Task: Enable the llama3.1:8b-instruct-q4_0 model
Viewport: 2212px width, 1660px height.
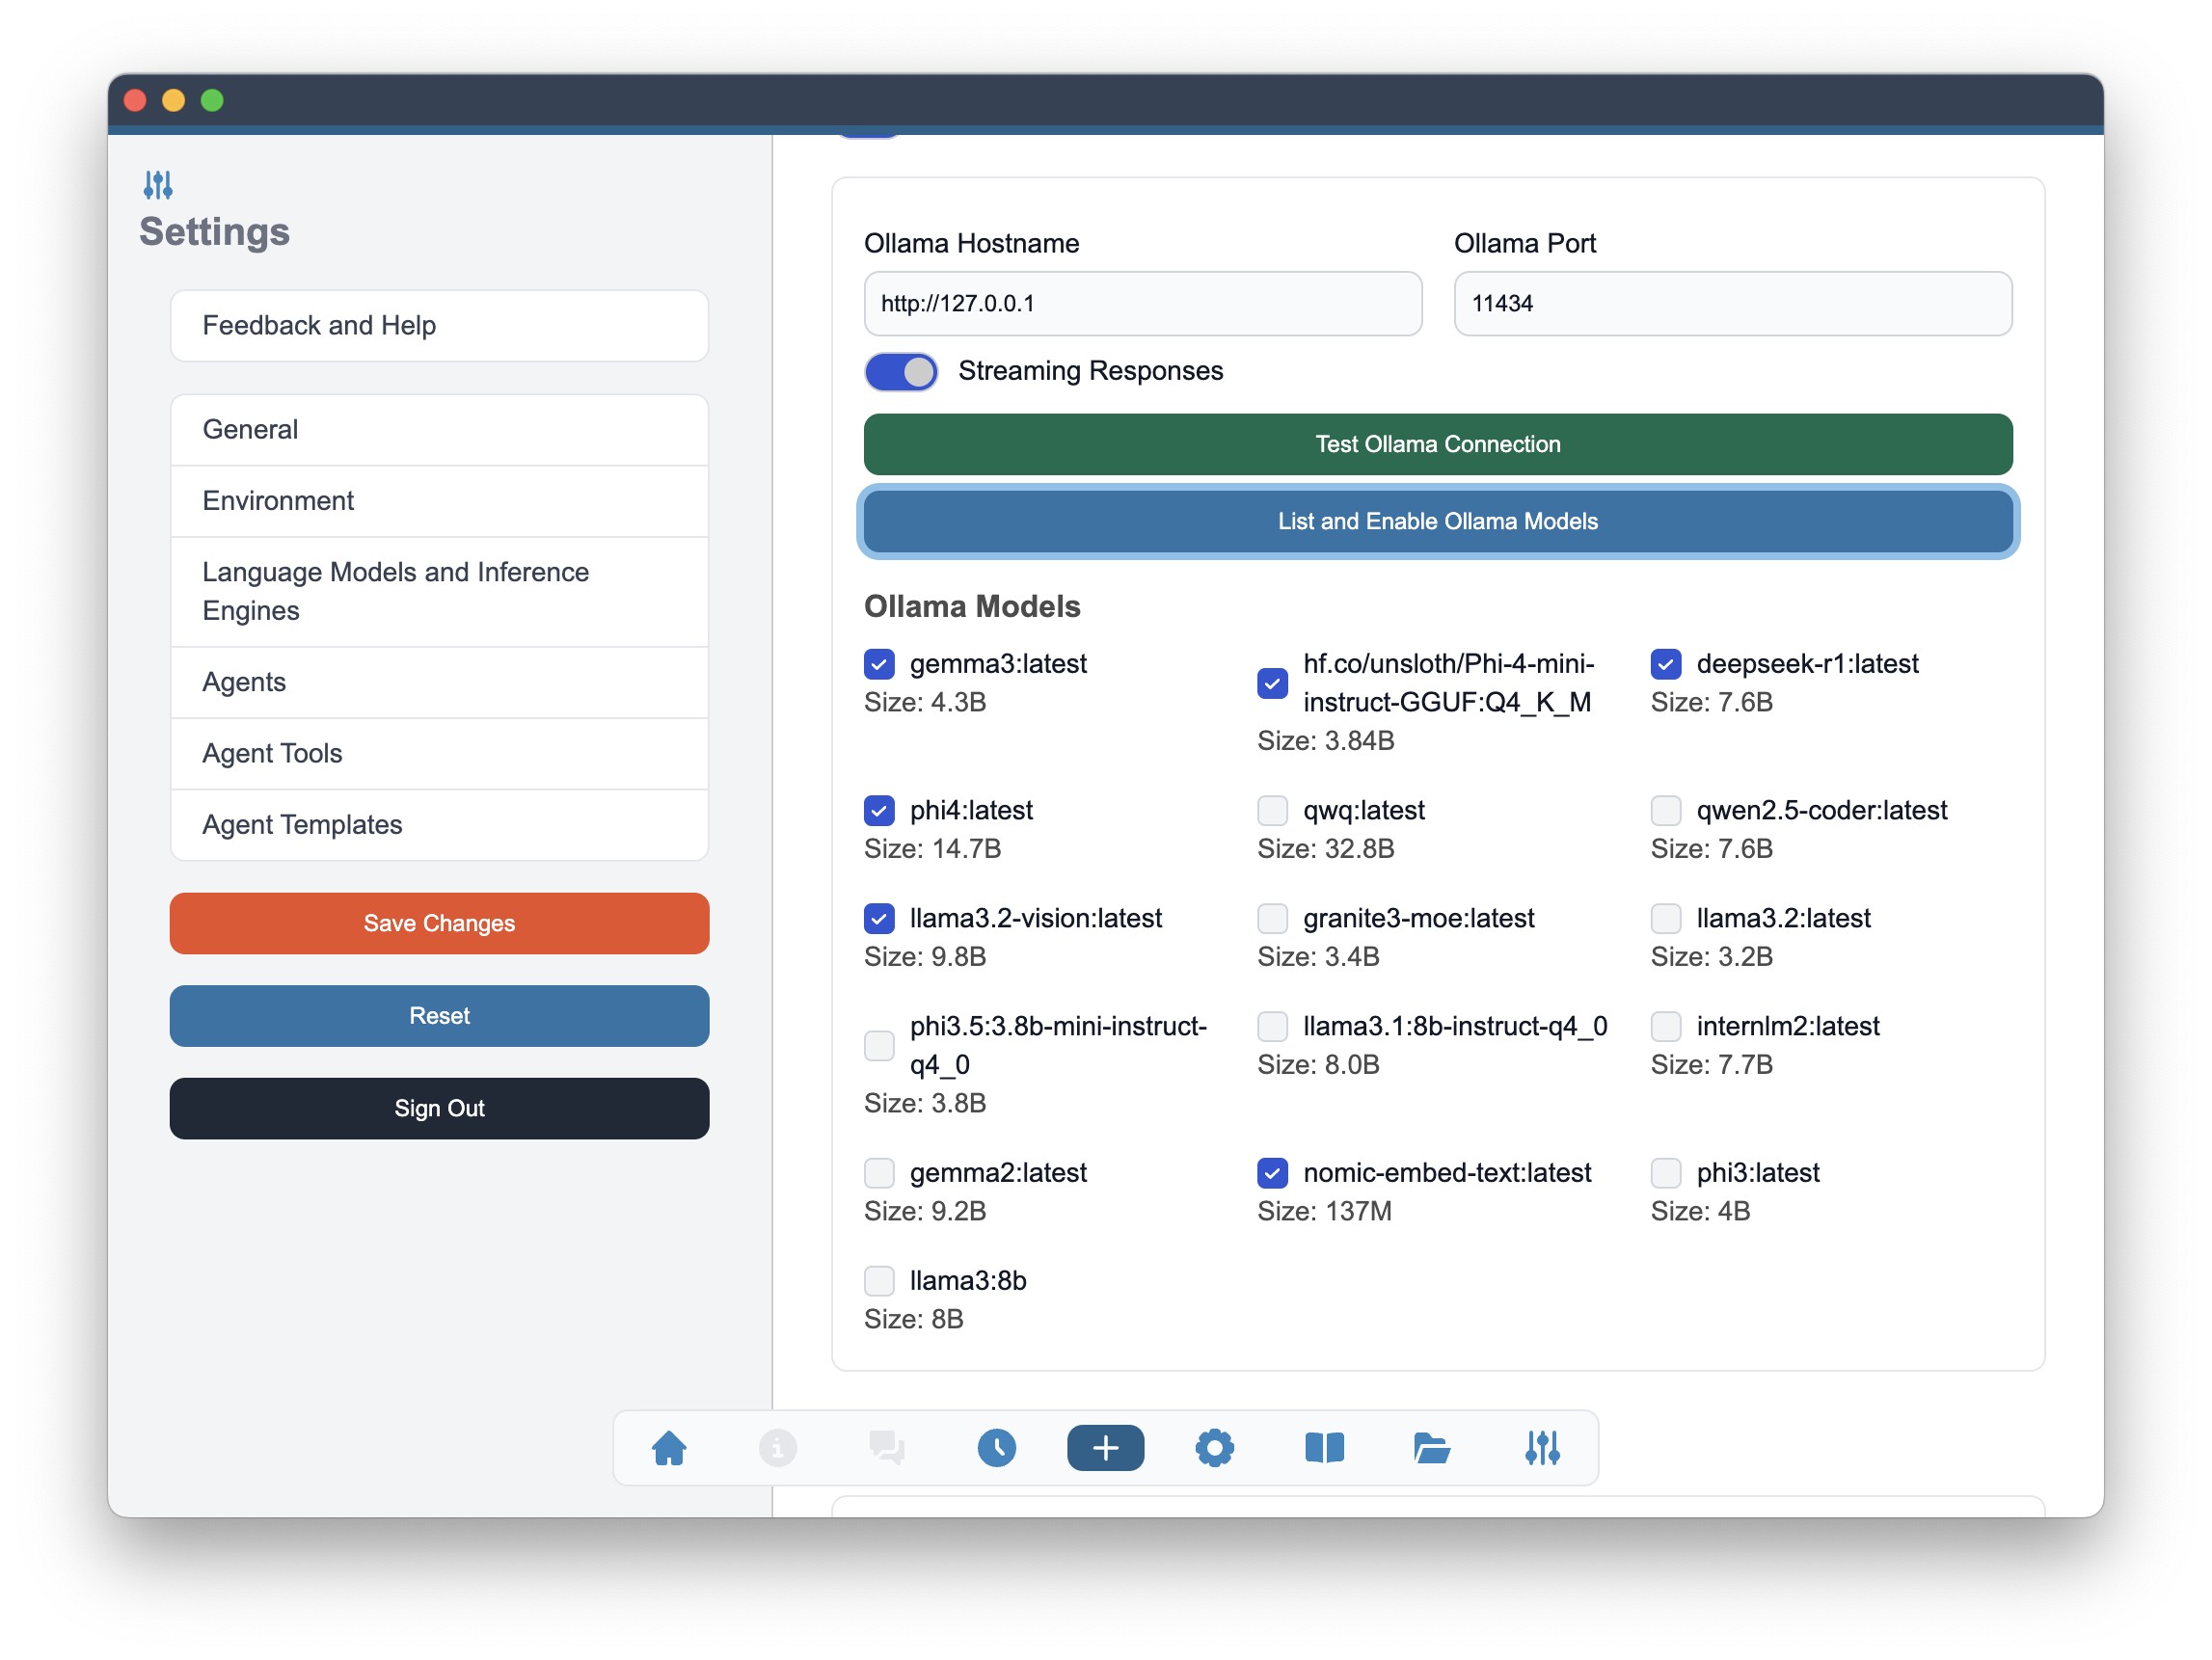Action: (1272, 1026)
